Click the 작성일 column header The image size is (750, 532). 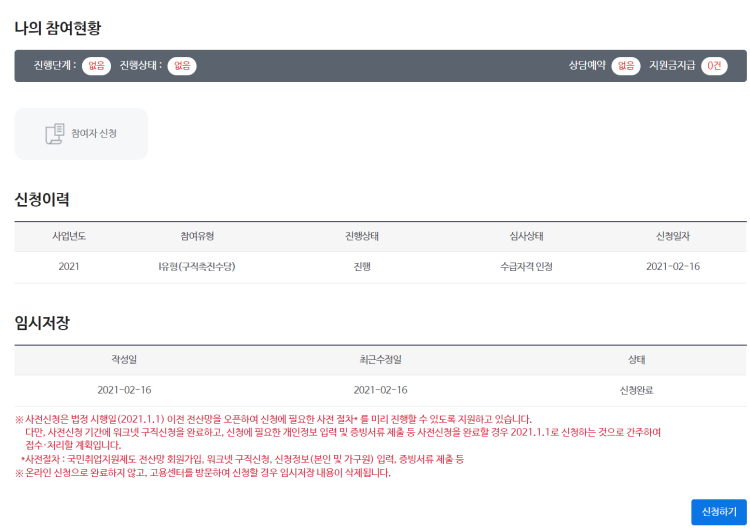click(x=124, y=360)
